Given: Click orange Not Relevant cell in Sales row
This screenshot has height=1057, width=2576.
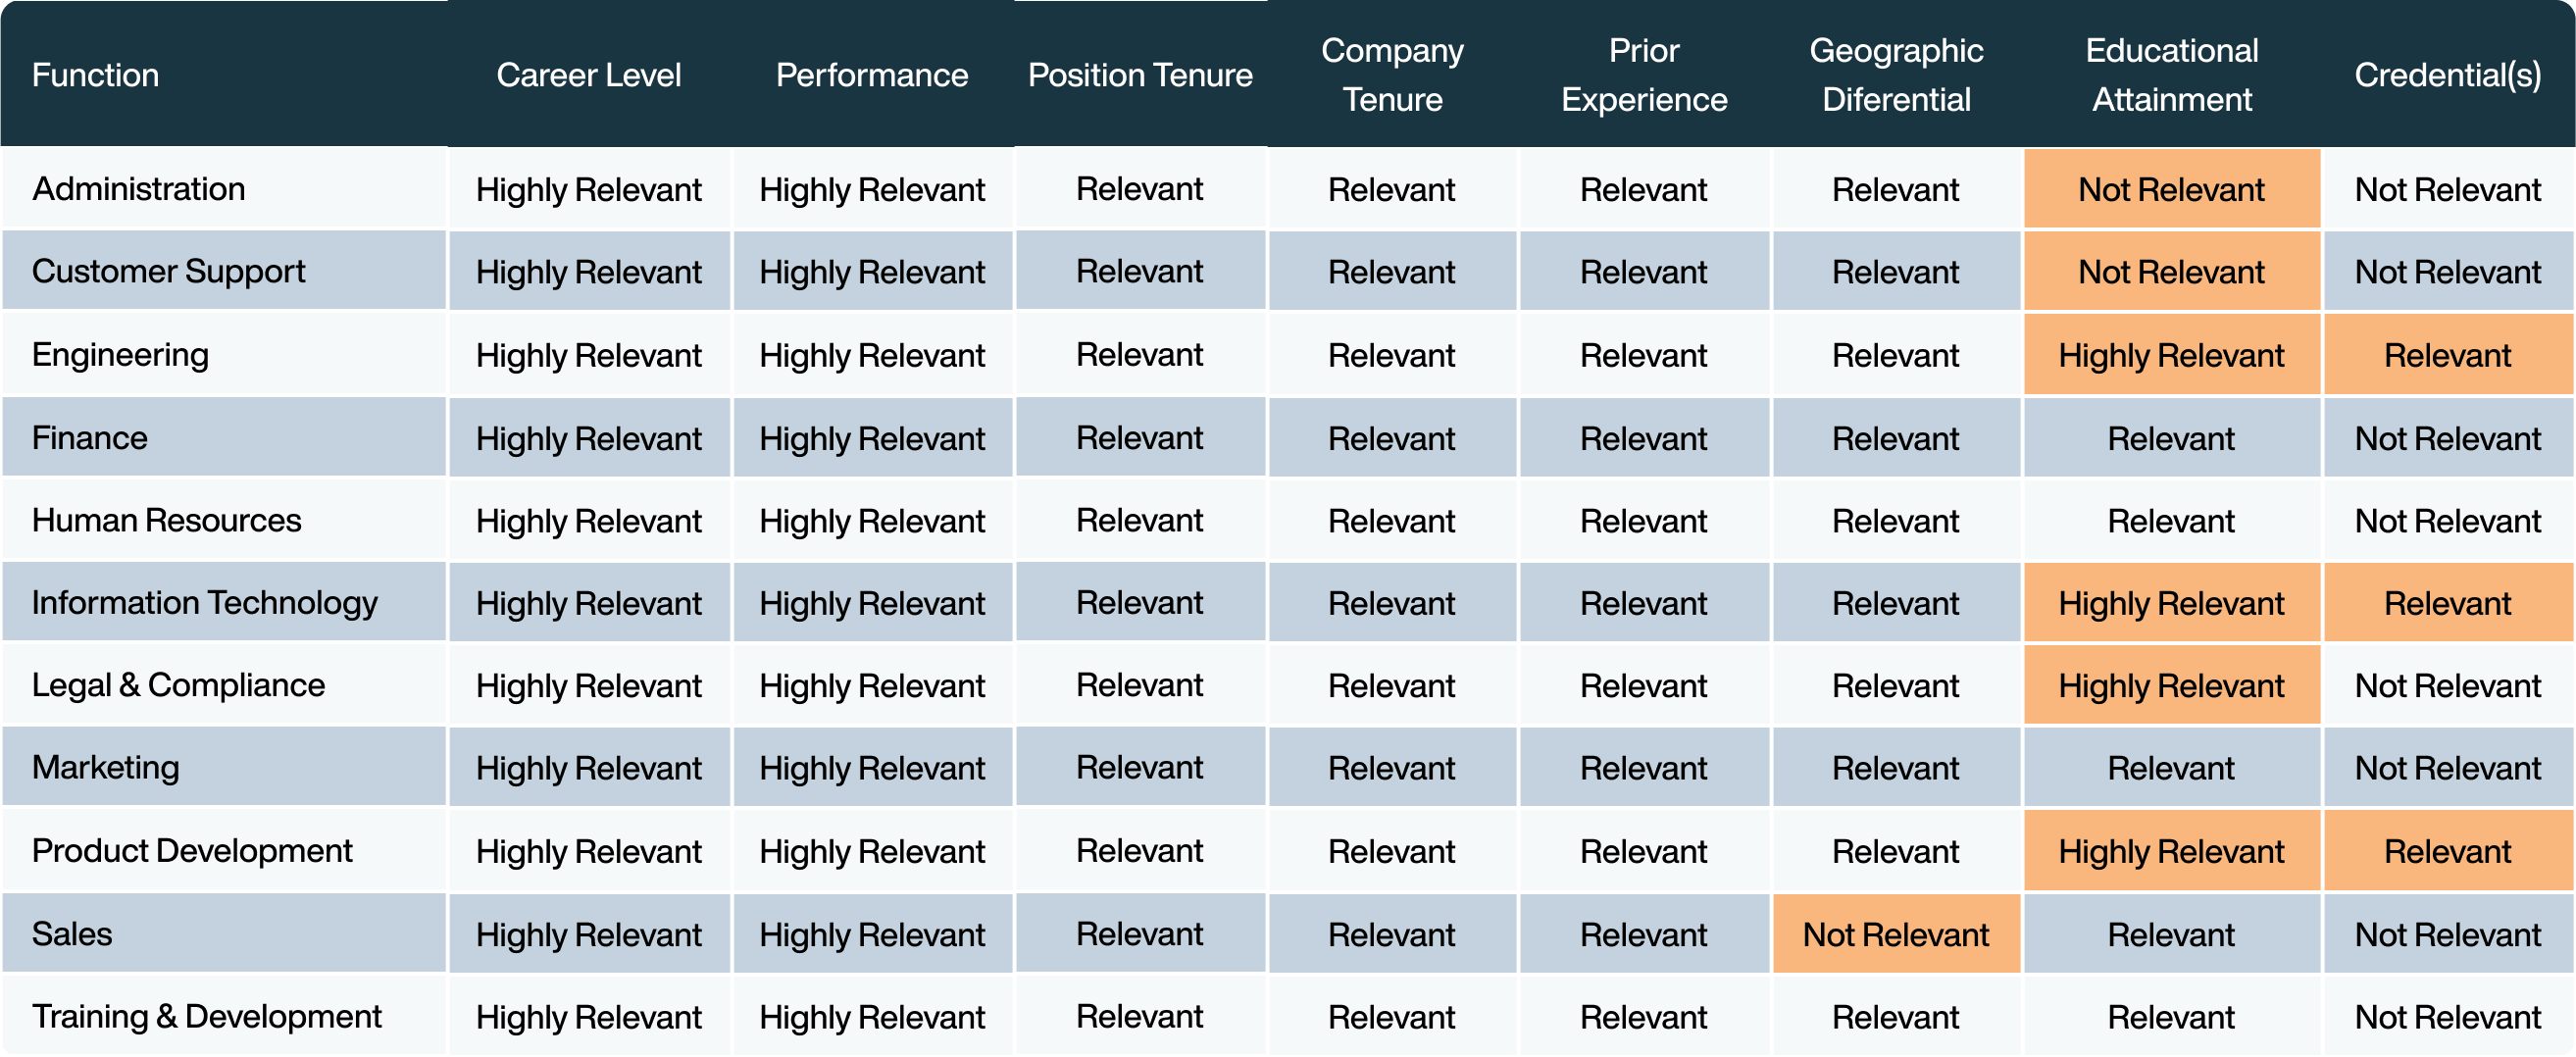Looking at the screenshot, I should point(1896,934).
